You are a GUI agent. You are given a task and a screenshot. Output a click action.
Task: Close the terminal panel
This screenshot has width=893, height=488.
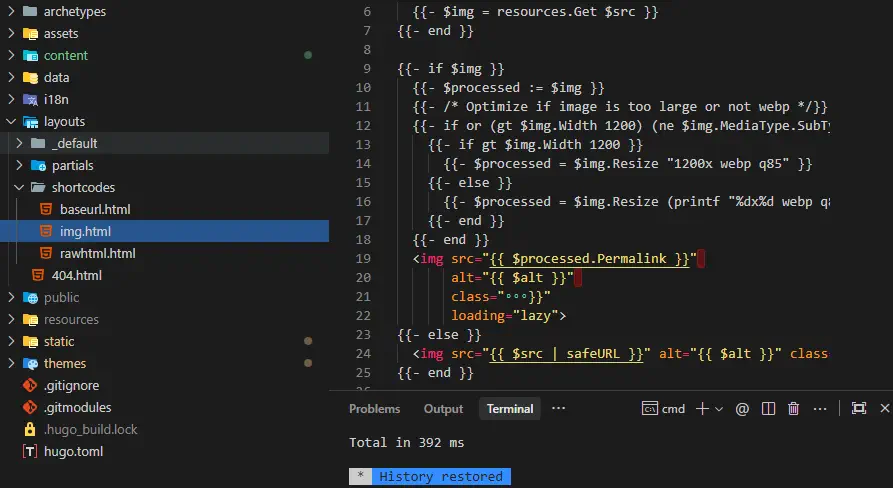pos(884,408)
